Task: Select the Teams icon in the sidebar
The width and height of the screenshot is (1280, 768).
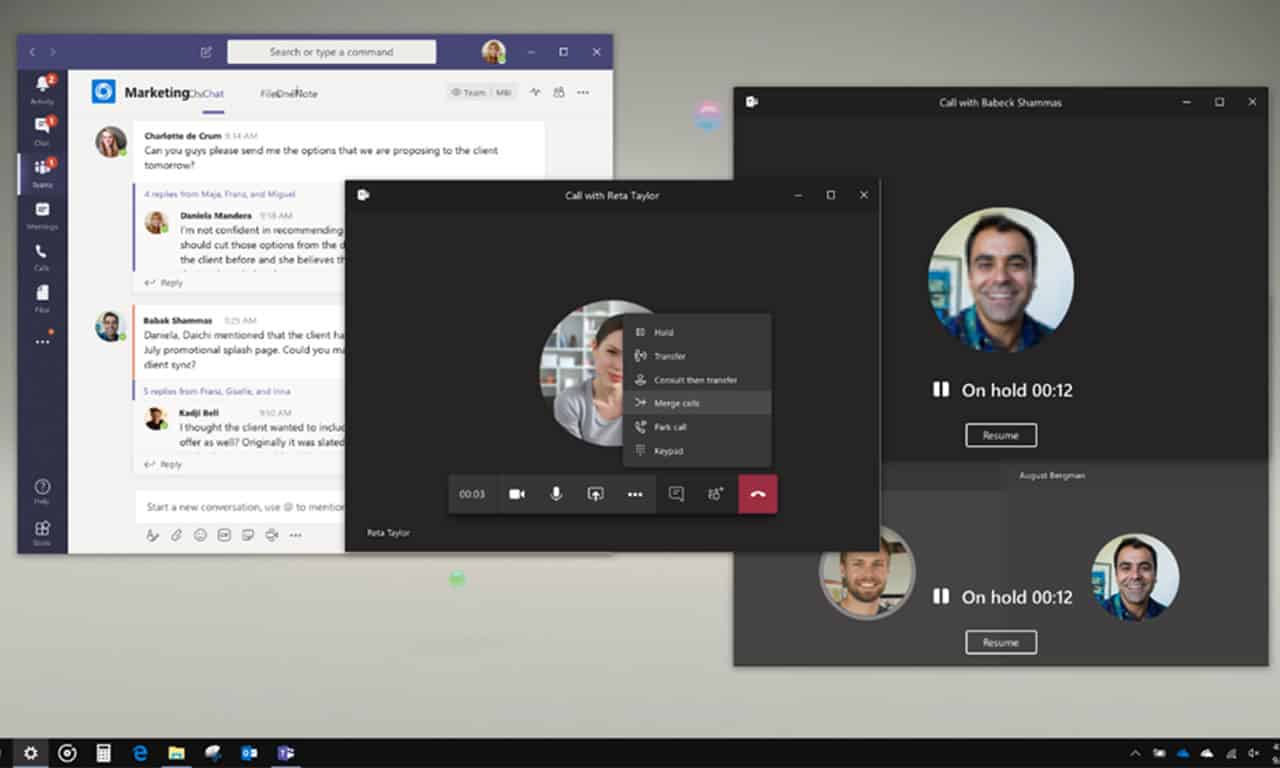Action: [42, 172]
